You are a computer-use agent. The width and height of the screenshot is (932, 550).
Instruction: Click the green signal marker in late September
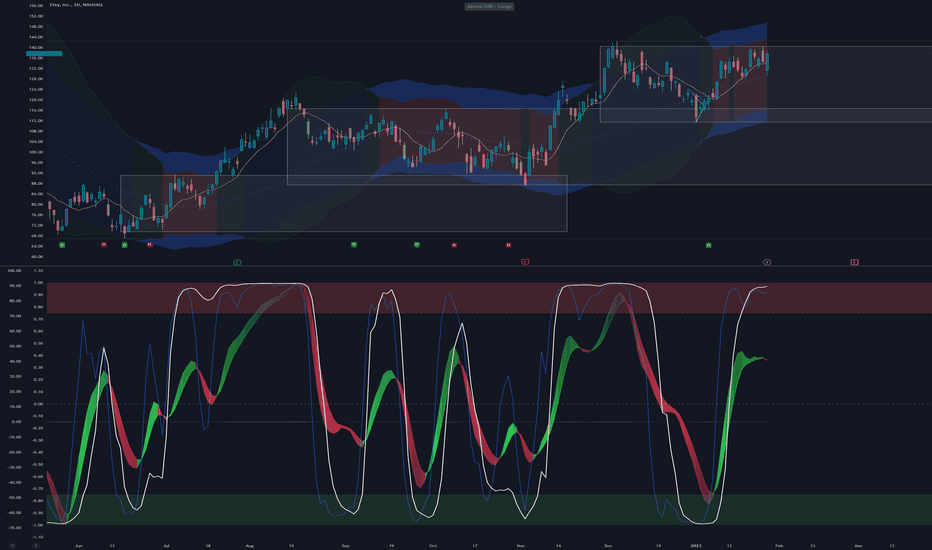click(x=417, y=244)
